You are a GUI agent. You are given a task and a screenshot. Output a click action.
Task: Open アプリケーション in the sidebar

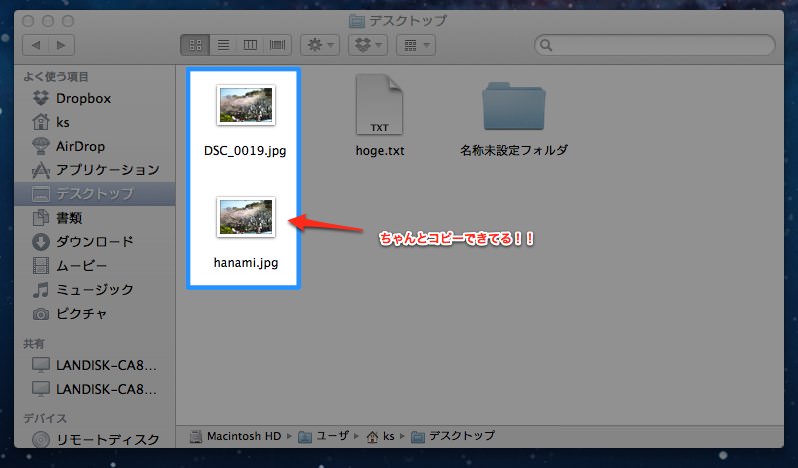(95, 170)
